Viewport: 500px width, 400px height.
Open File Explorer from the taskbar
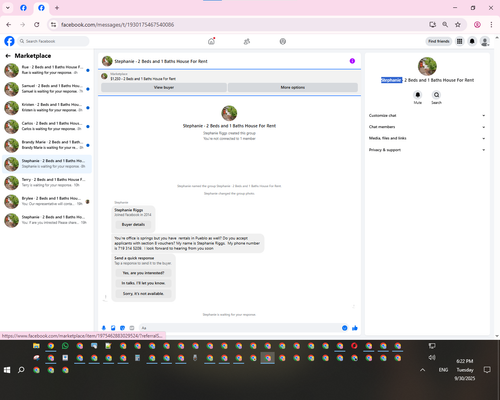(x=36, y=346)
